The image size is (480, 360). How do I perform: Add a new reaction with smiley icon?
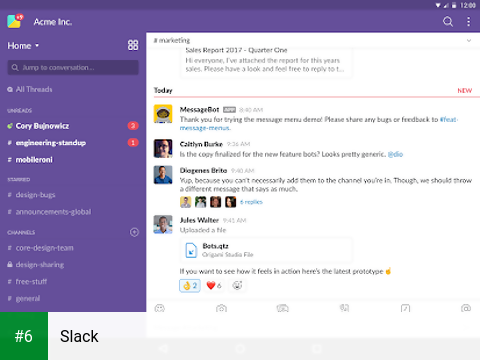pos(237,286)
